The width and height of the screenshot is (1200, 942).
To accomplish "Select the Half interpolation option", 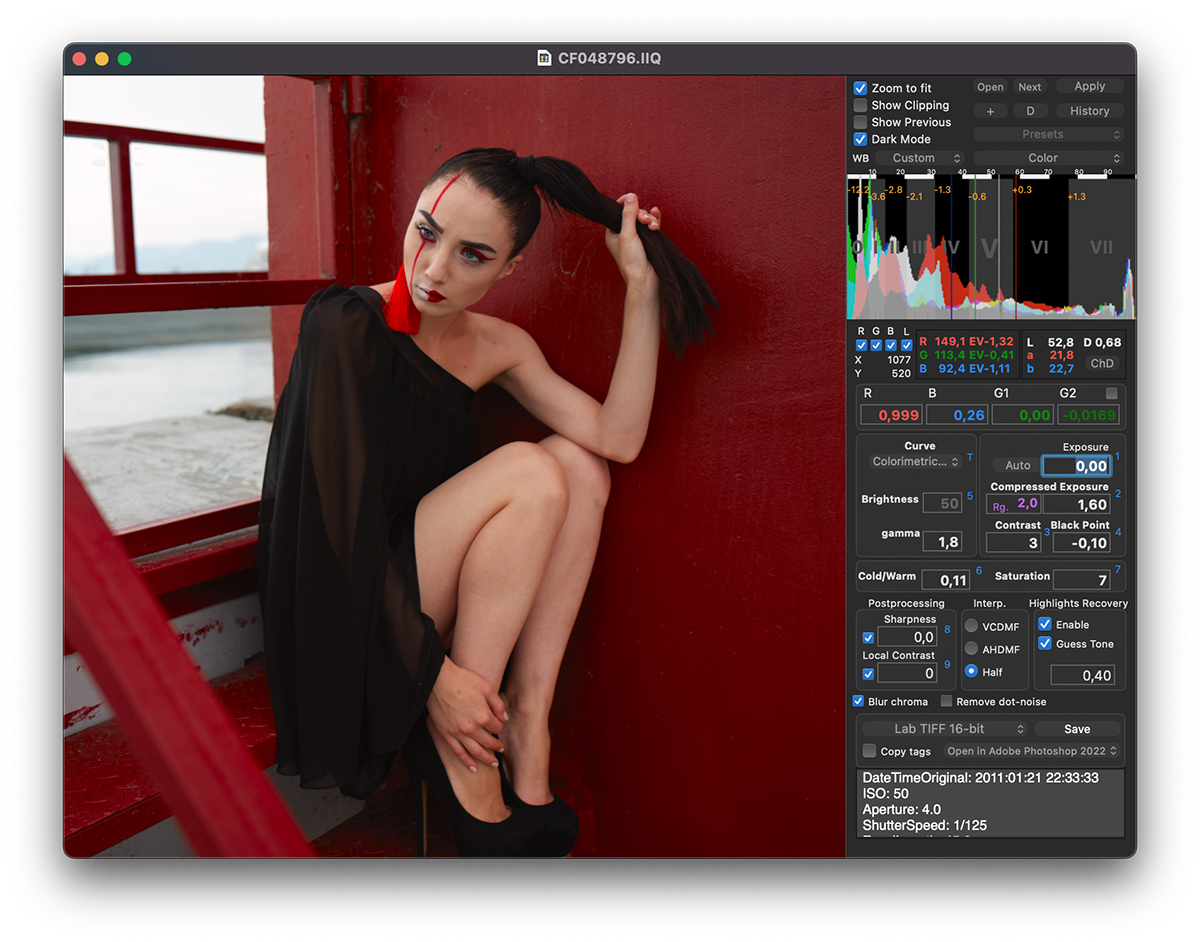I will coord(971,671).
